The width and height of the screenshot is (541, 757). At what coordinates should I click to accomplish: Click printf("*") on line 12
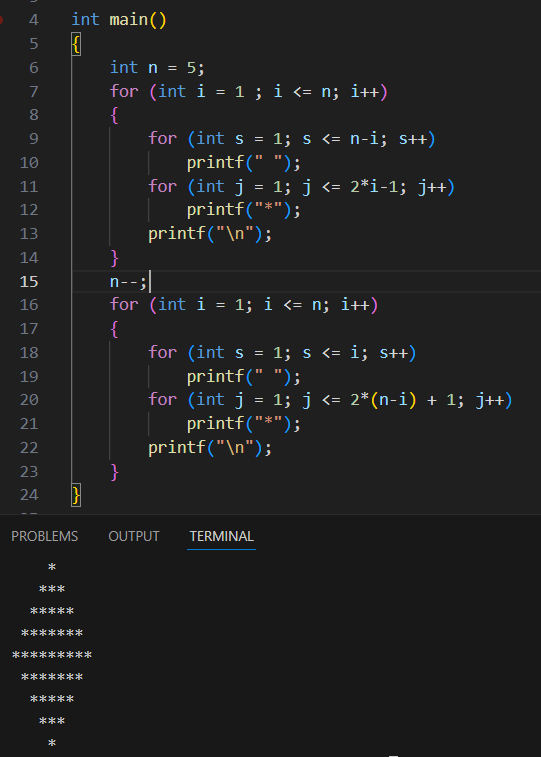tap(244, 210)
